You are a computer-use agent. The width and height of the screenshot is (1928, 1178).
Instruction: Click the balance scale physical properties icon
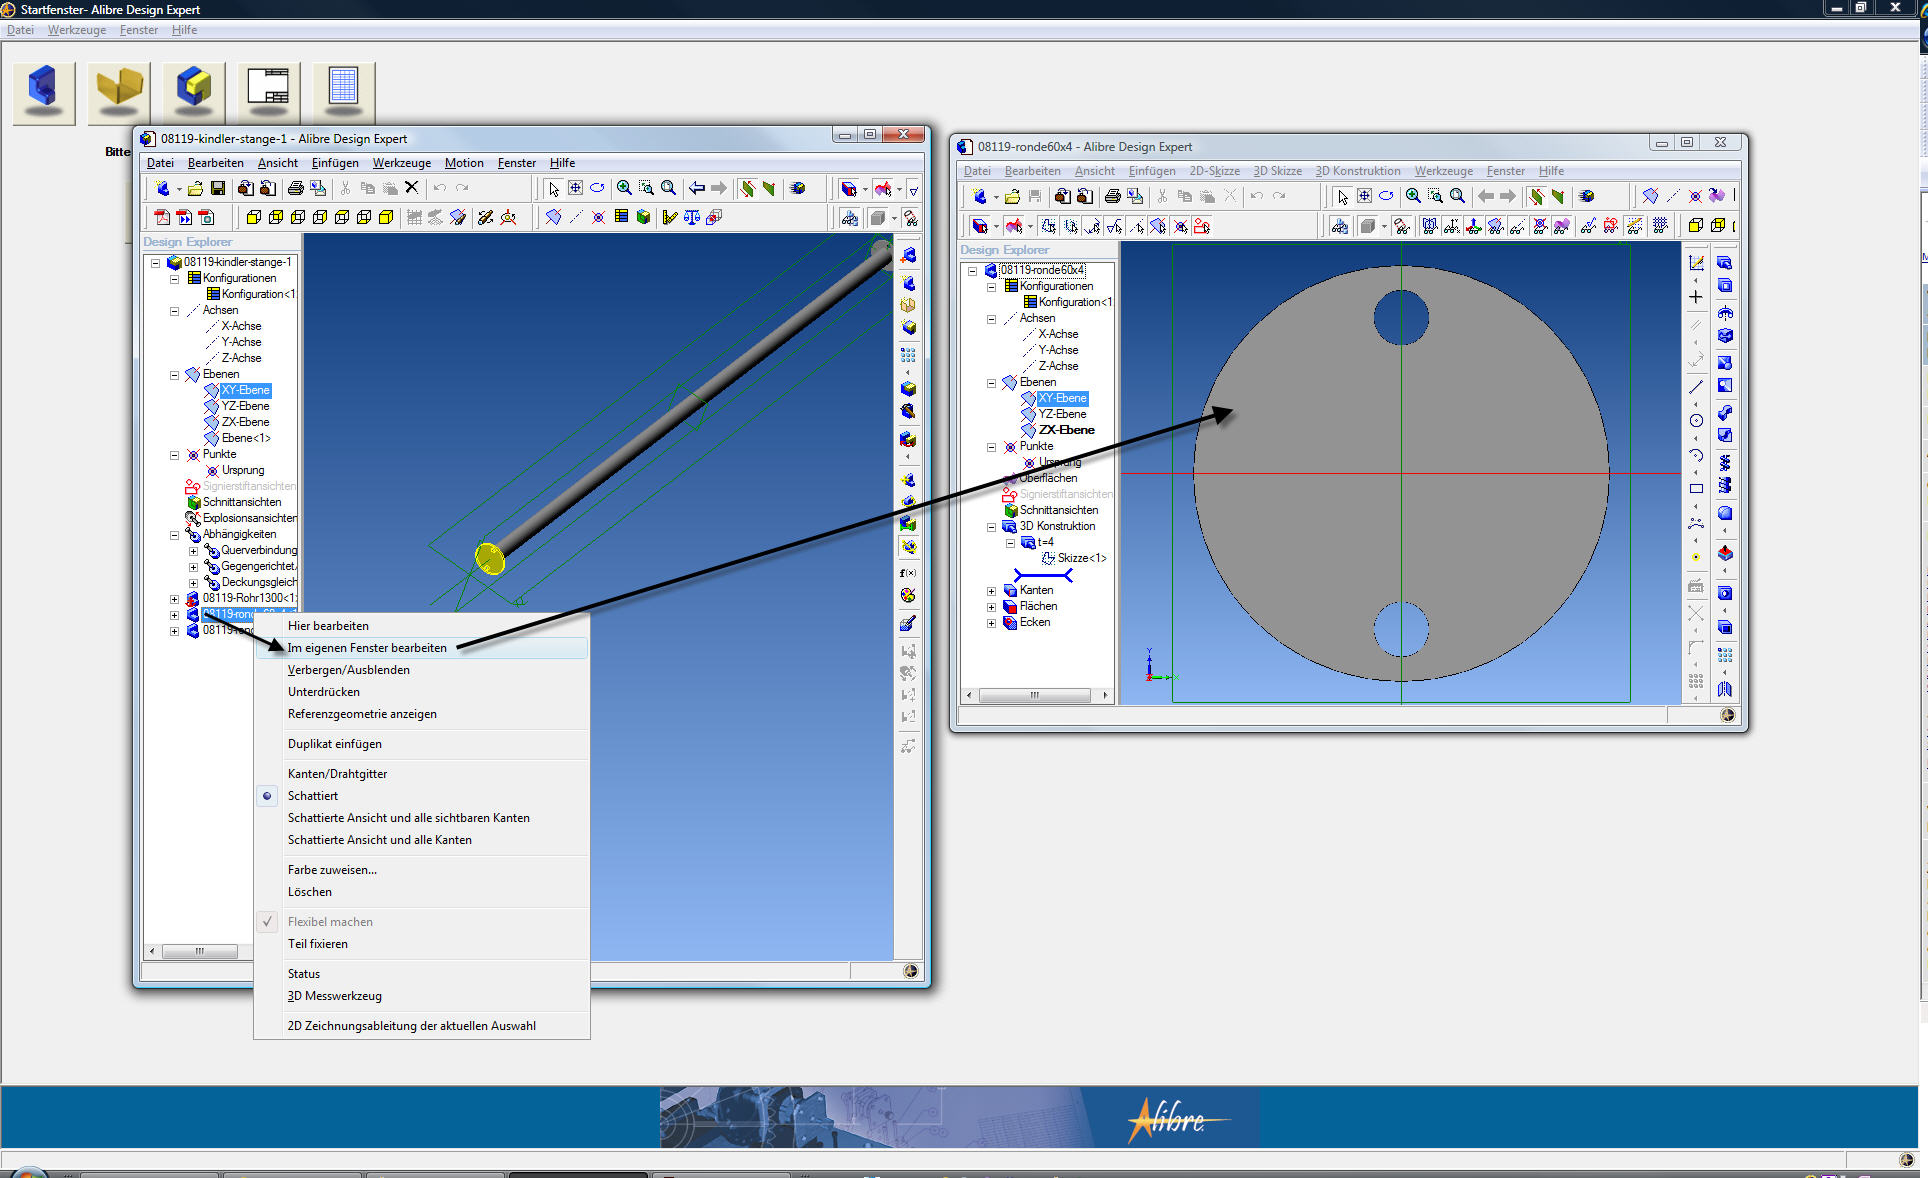(692, 217)
